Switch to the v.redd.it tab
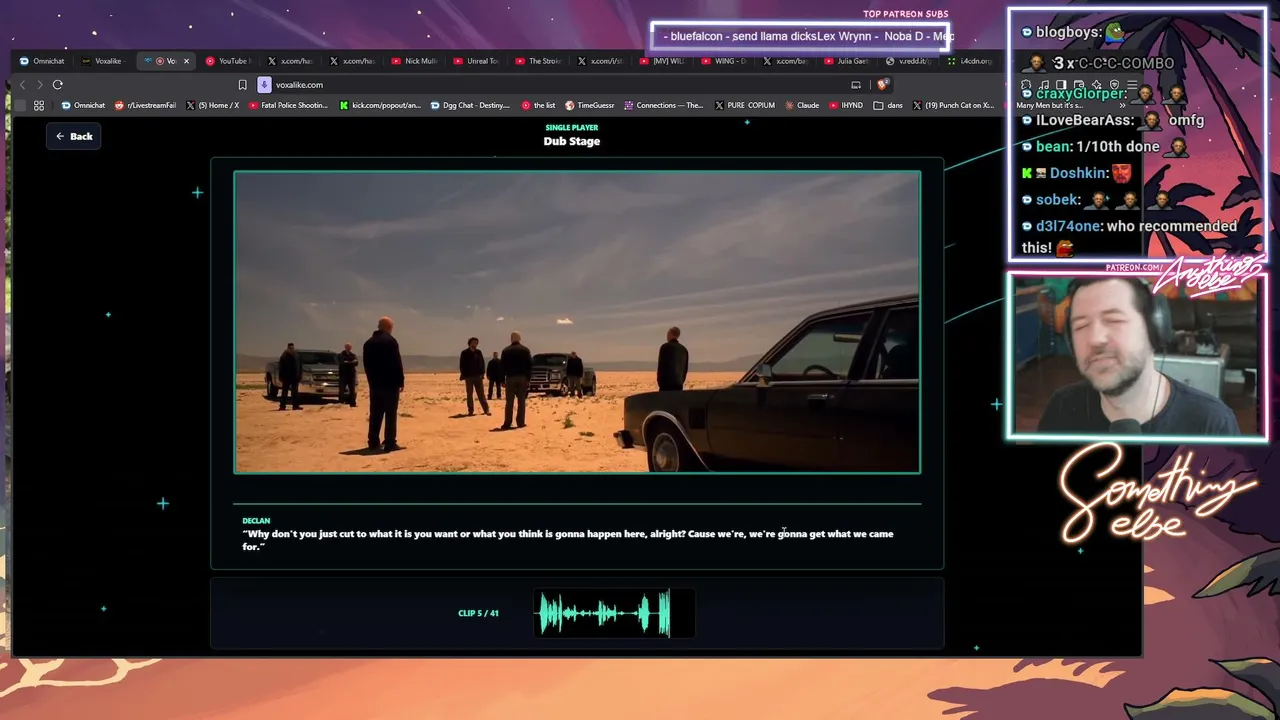 pos(910,61)
